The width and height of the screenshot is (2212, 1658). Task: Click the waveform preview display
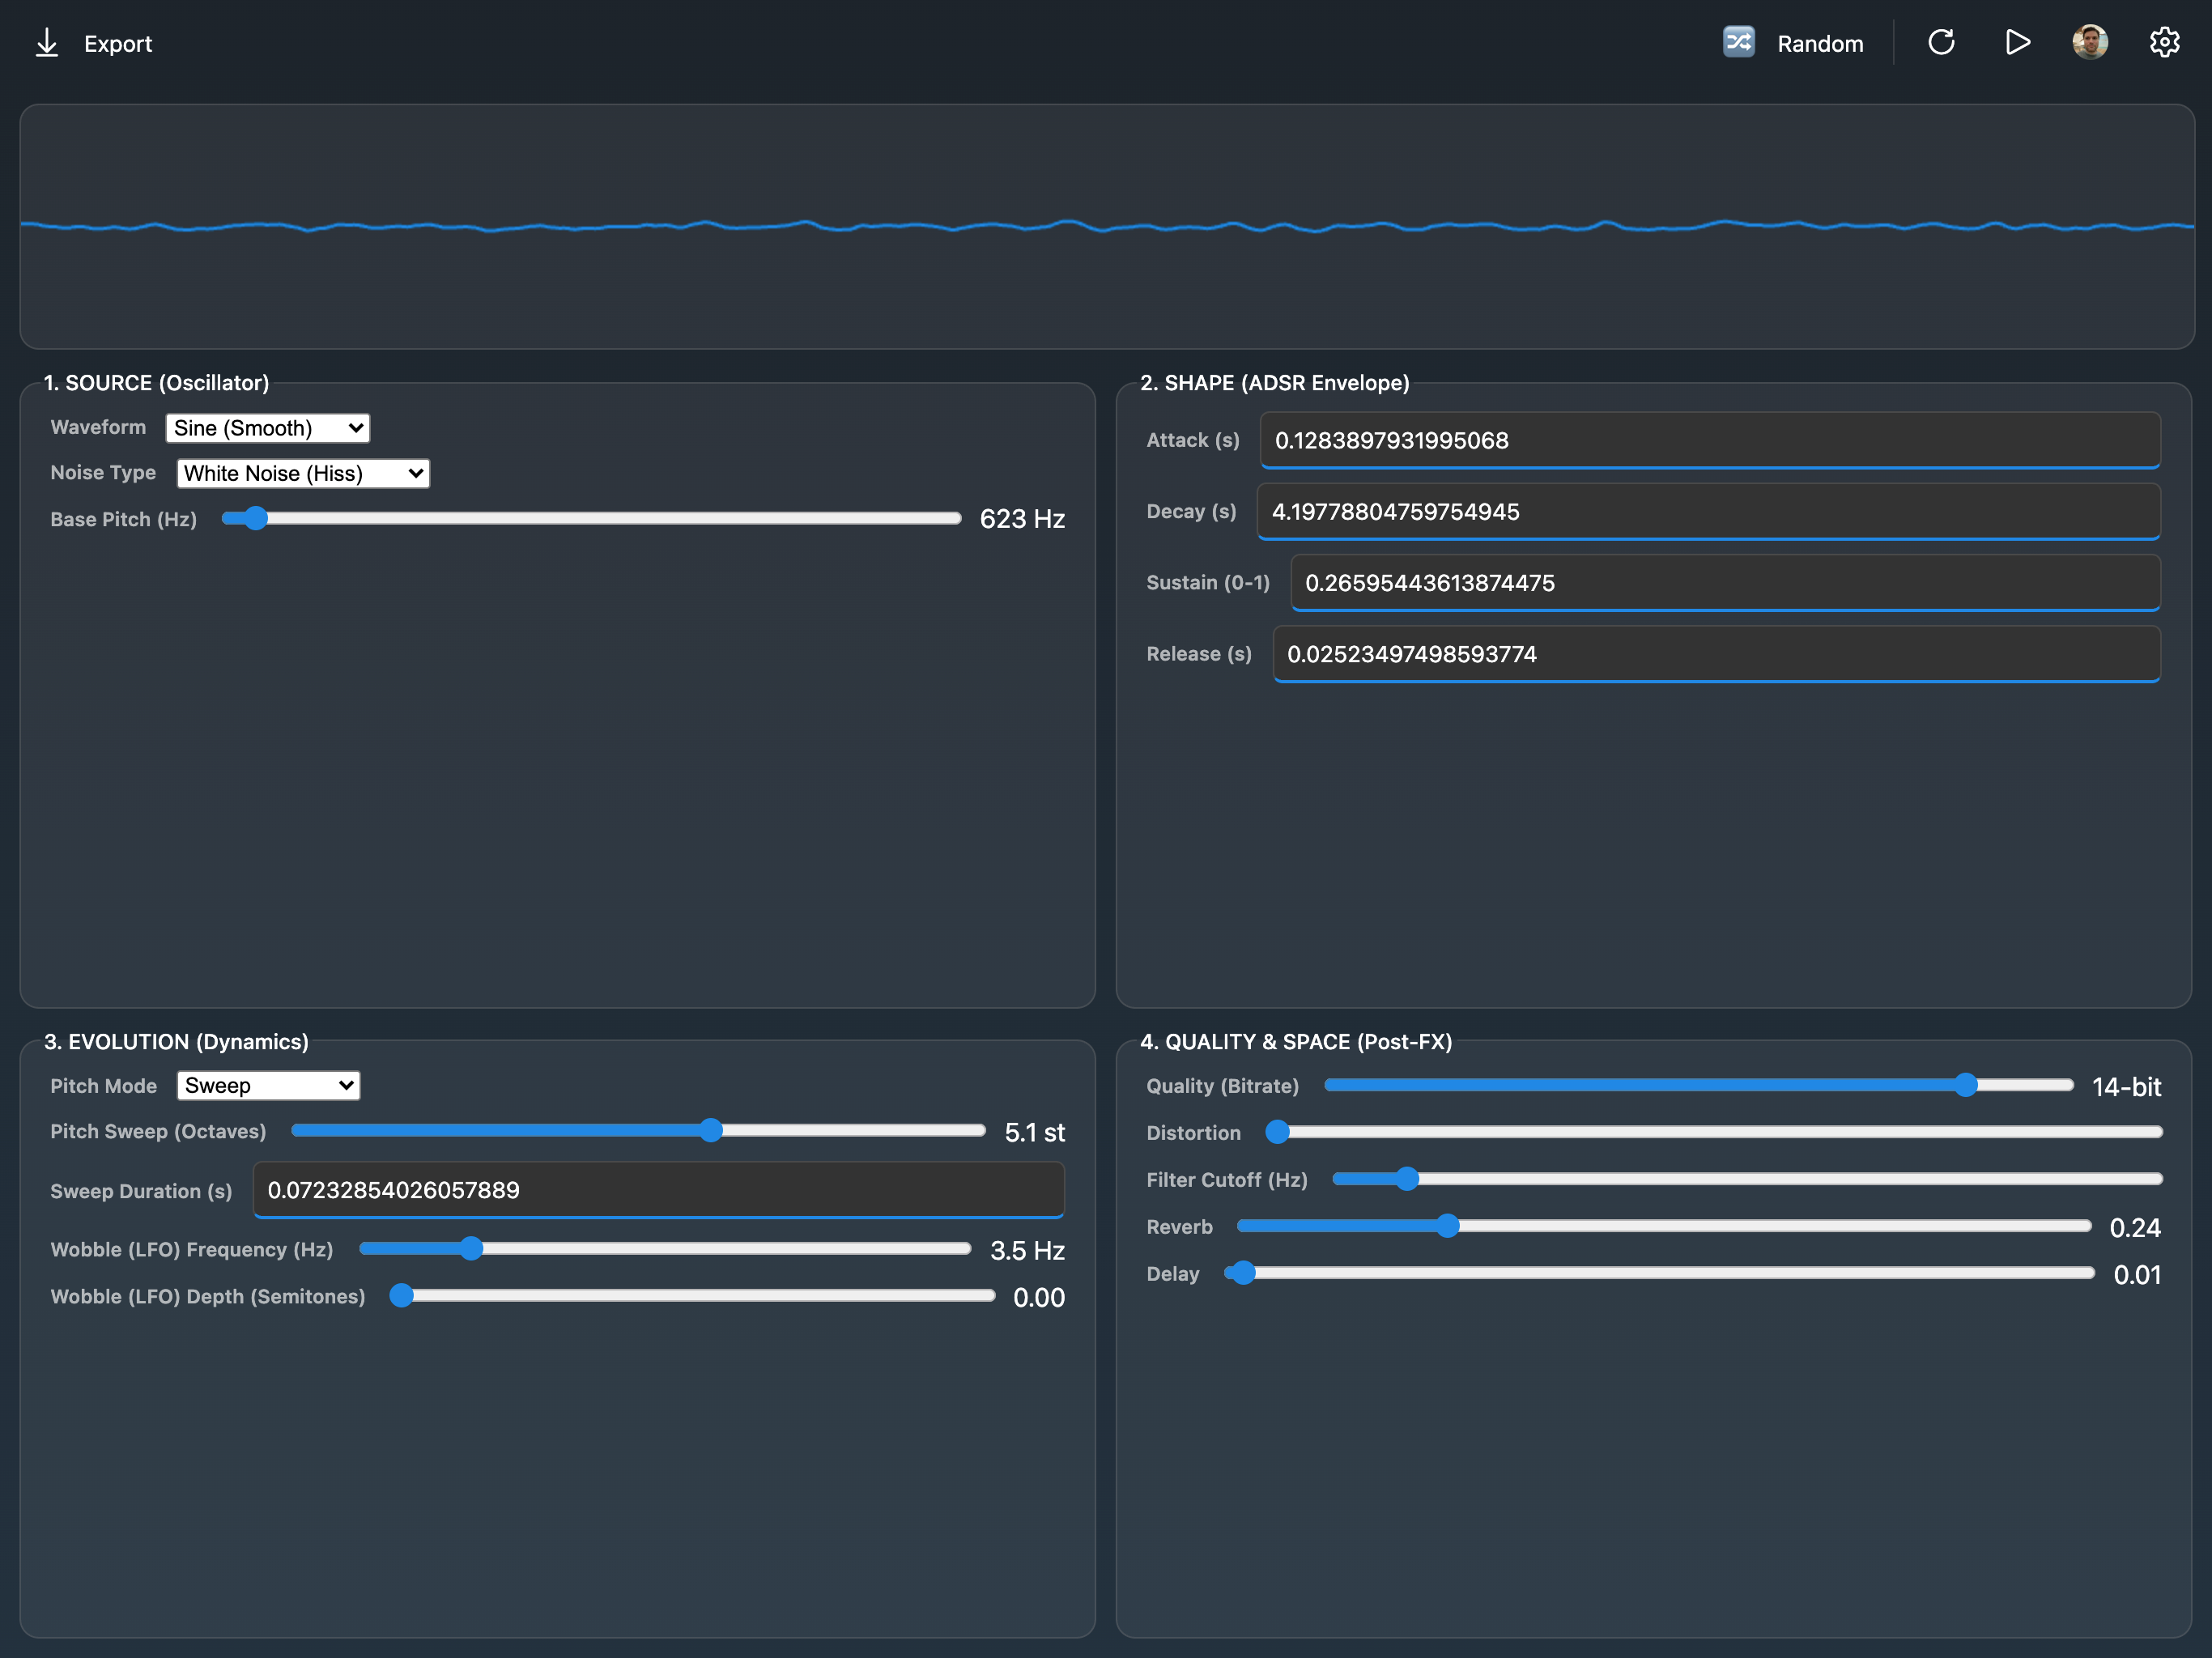point(1107,227)
